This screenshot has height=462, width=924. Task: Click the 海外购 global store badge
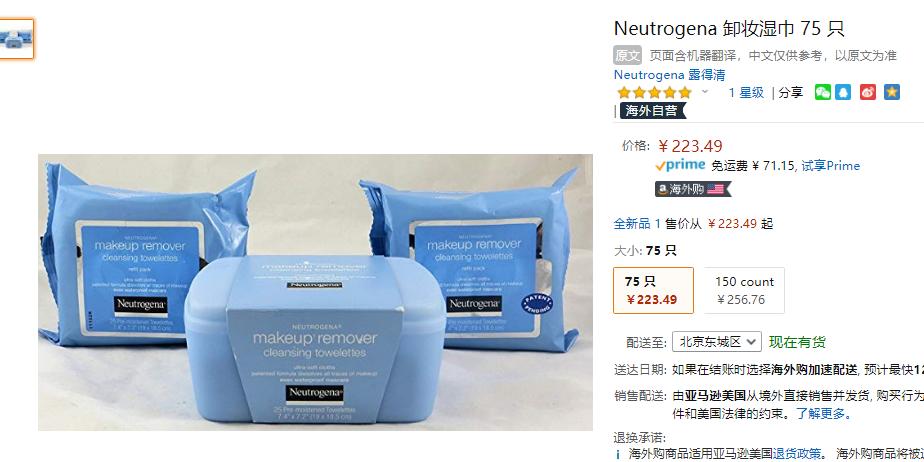click(693, 189)
